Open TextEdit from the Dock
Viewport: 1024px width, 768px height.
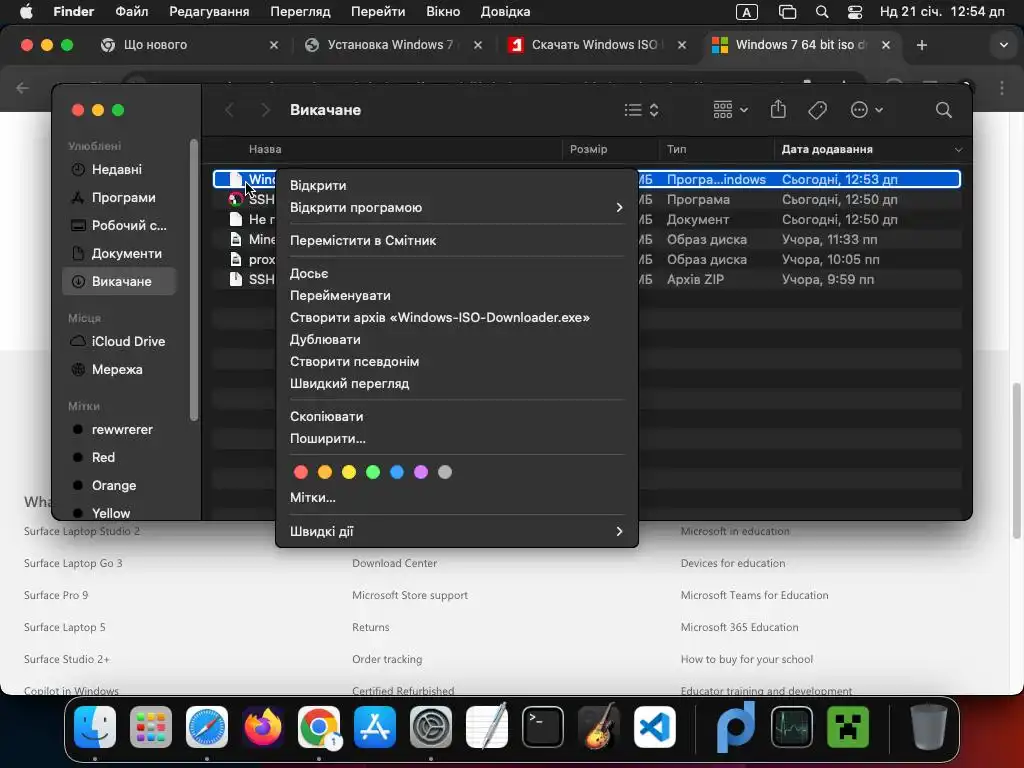click(x=487, y=727)
